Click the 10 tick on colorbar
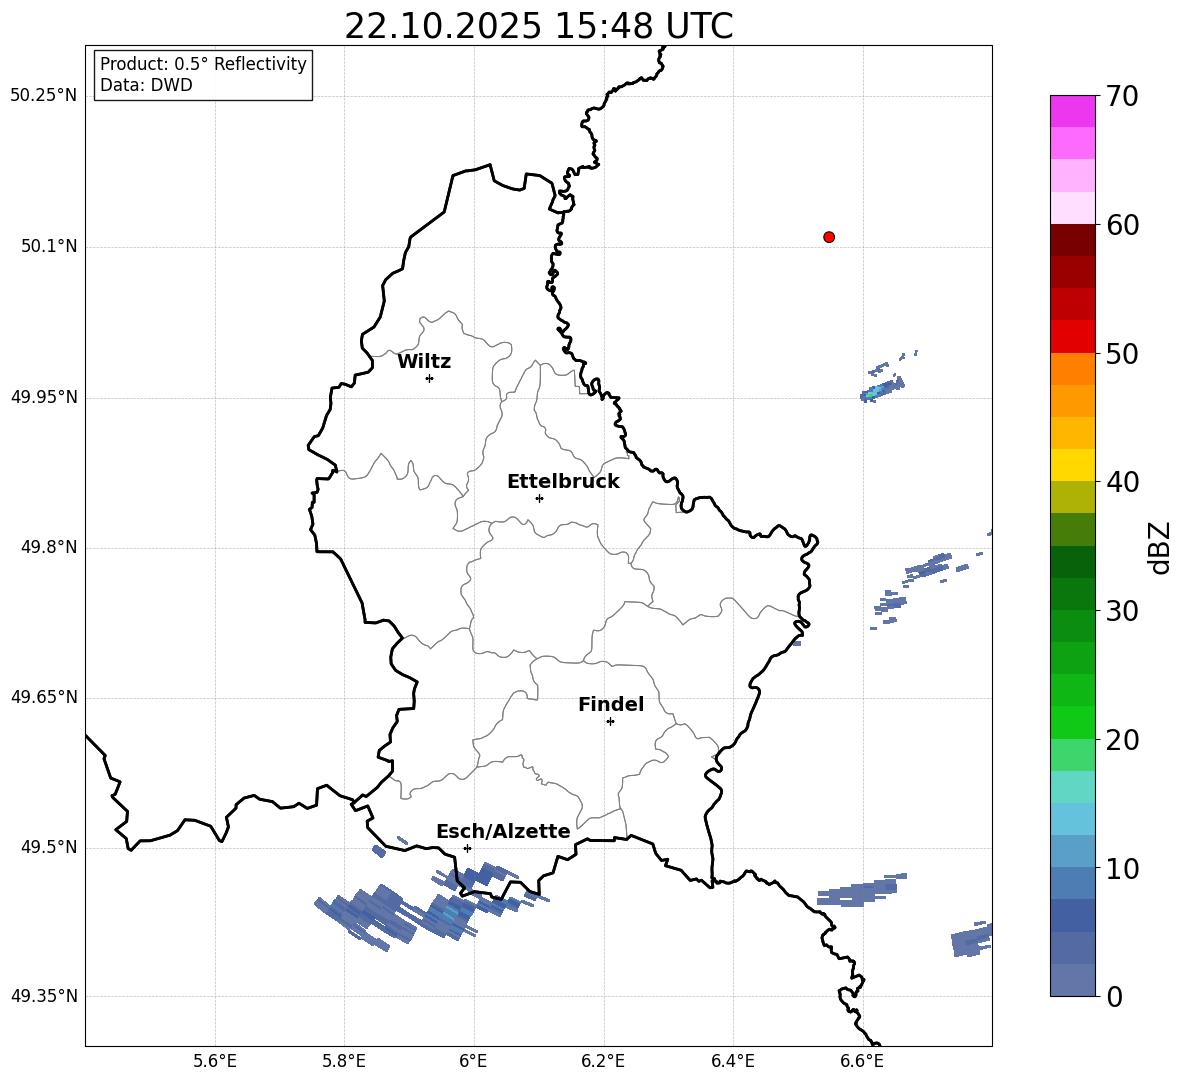This screenshot has height=1081, width=1184. coord(1122,869)
